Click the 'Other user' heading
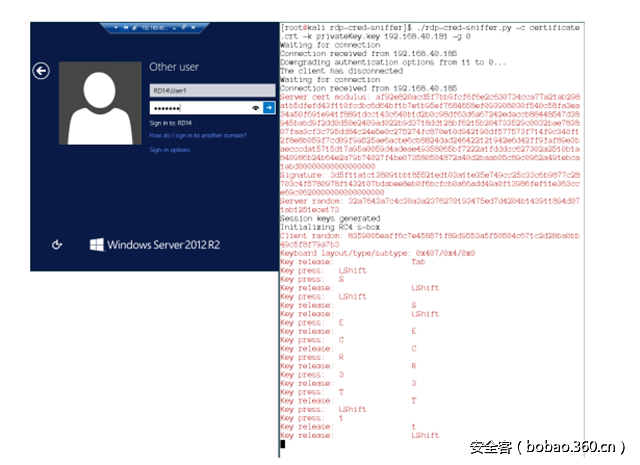 [x=174, y=67]
